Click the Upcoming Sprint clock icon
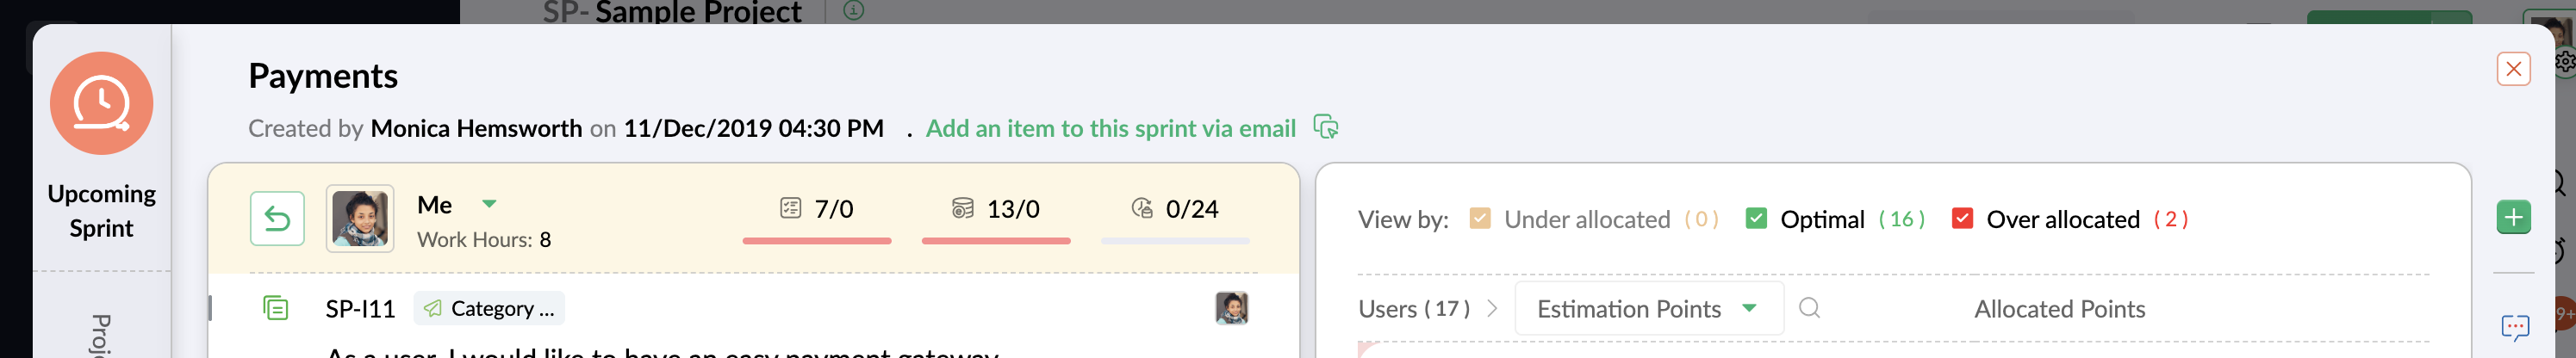The width and height of the screenshot is (2576, 358). click(x=101, y=103)
